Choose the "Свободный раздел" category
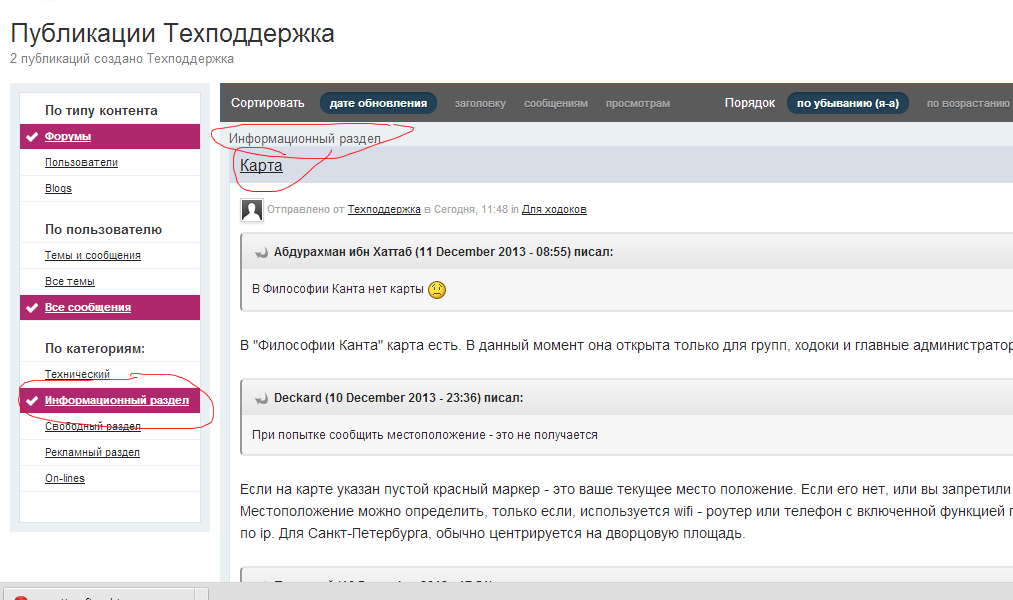This screenshot has width=1013, height=600. [x=92, y=426]
